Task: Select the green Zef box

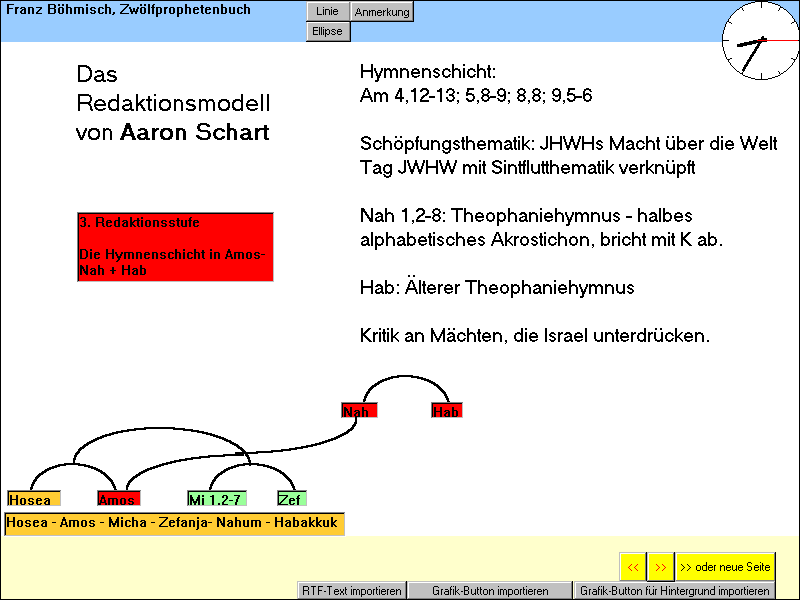Action: click(292, 499)
